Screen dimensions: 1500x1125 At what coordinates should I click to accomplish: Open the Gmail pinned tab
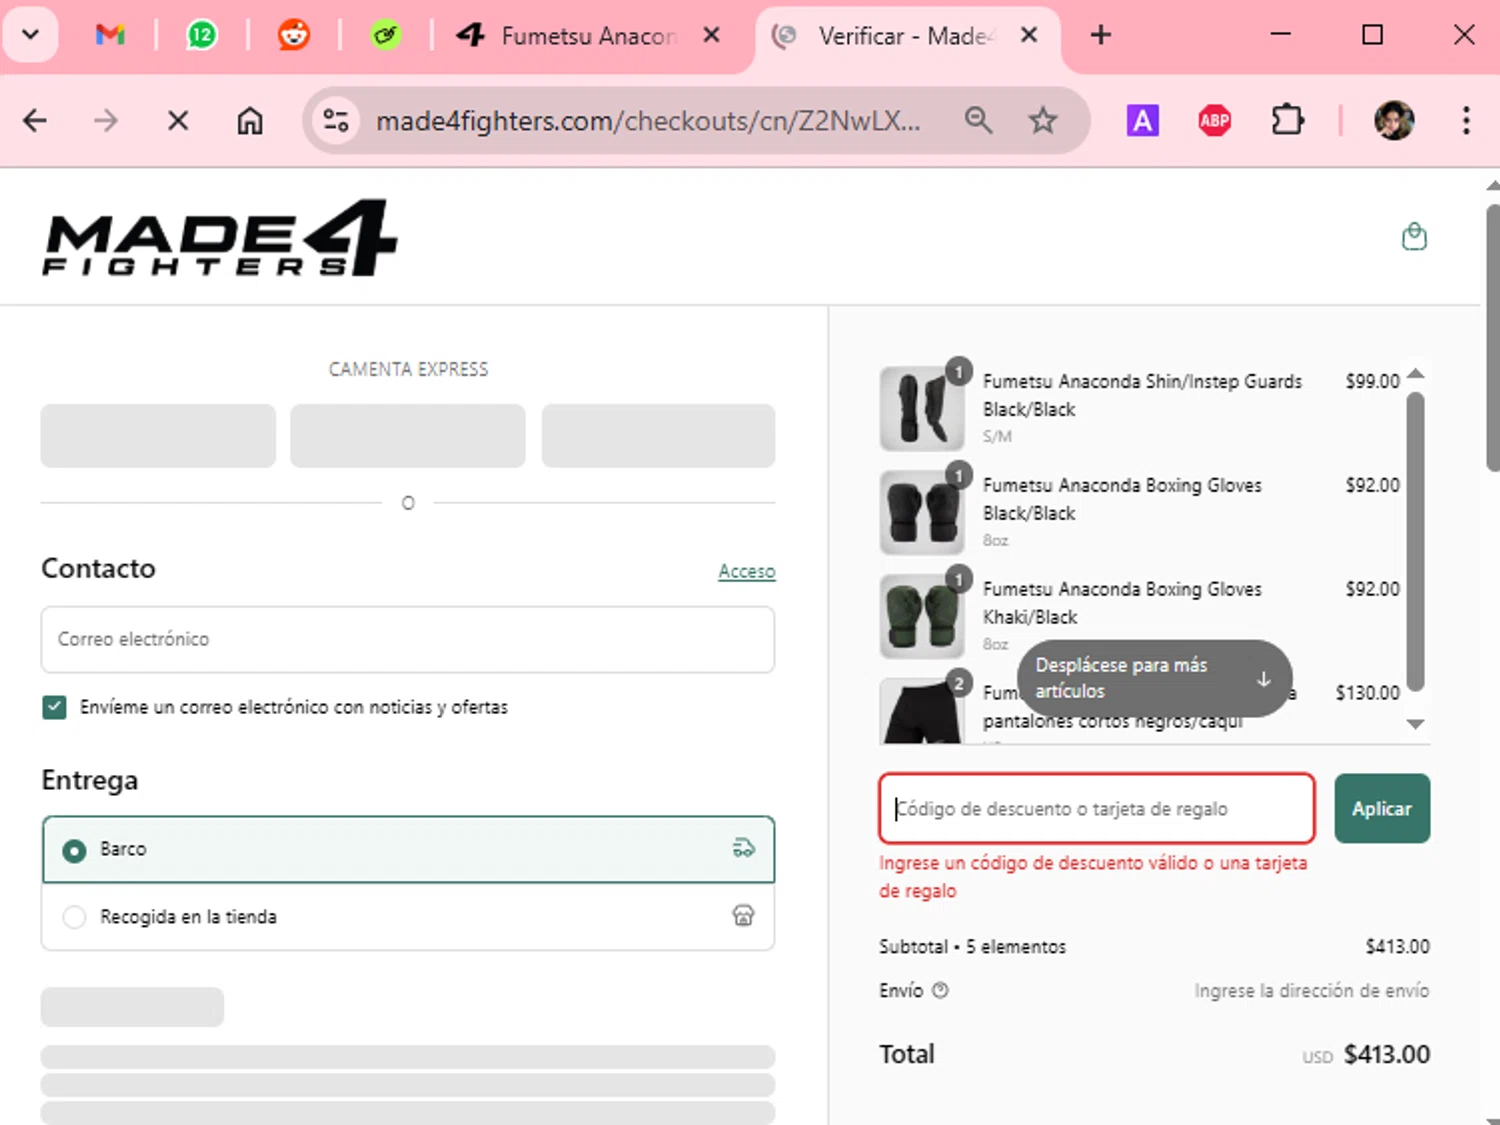pos(110,35)
